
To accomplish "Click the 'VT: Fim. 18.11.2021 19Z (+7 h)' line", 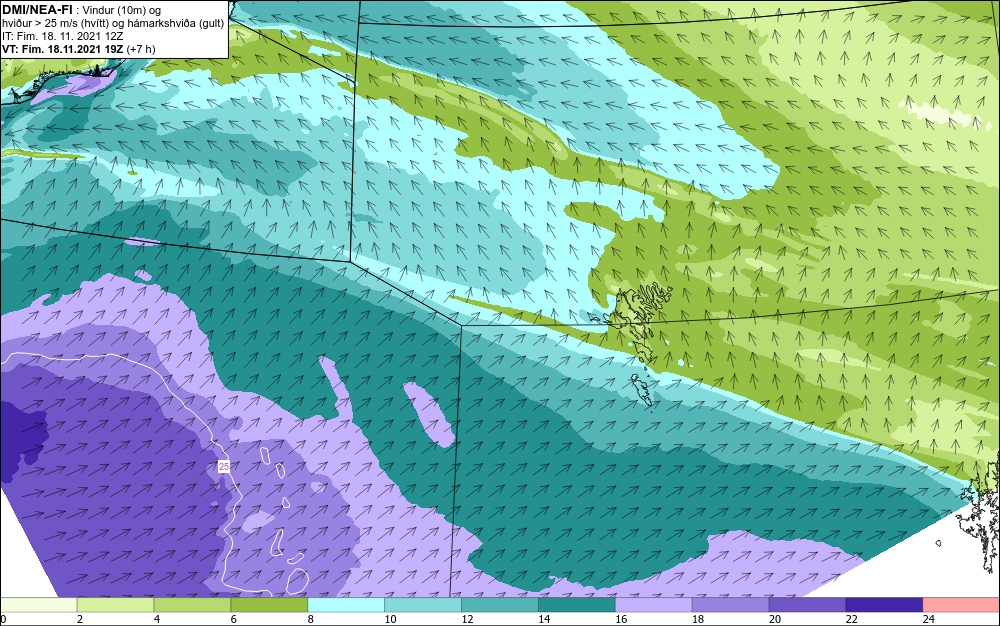I will 78,49.
